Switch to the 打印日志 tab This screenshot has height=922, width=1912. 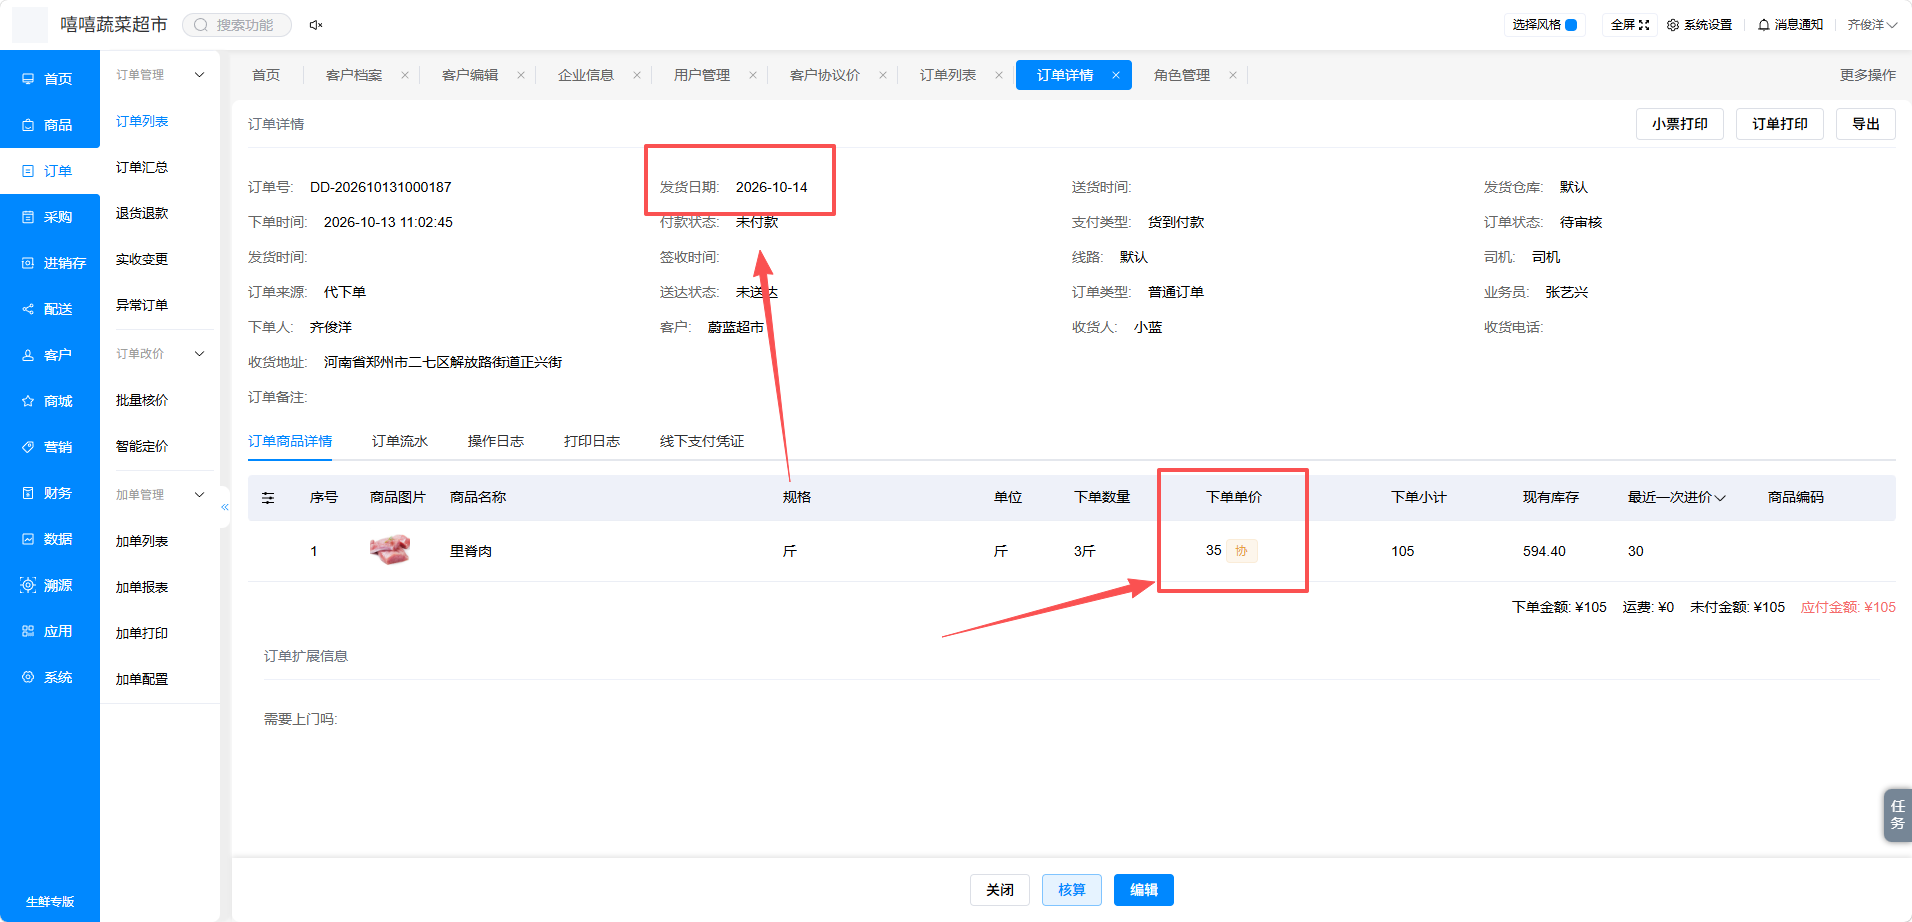592,441
